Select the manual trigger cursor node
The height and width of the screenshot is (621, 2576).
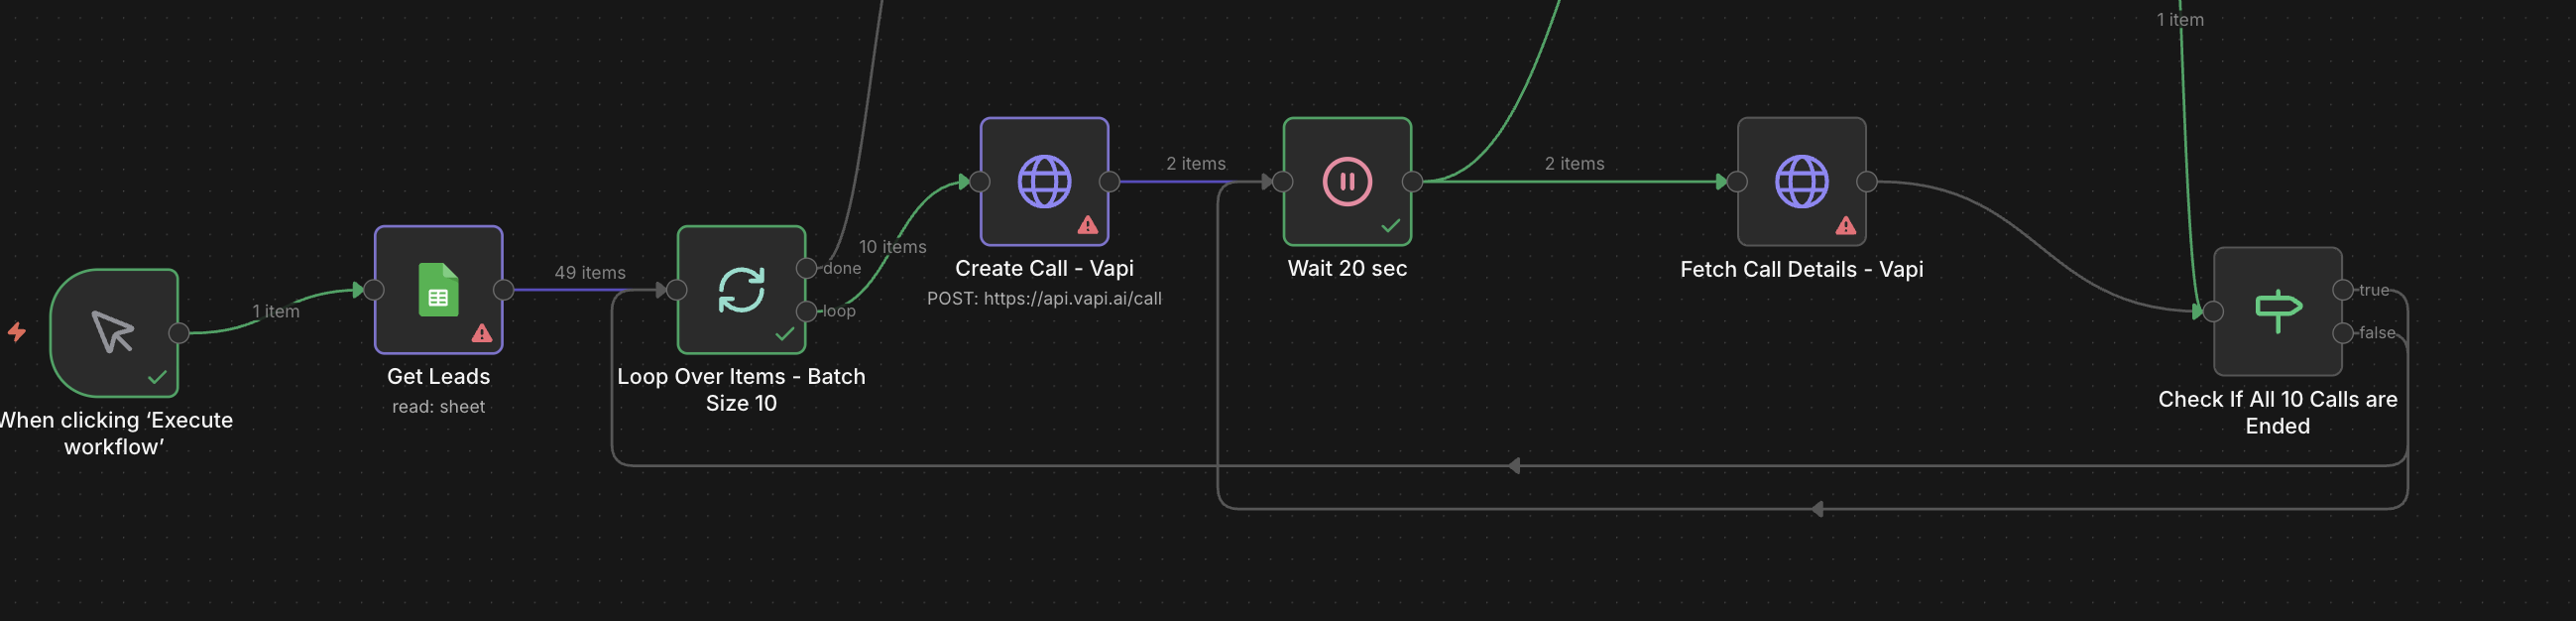(x=114, y=333)
